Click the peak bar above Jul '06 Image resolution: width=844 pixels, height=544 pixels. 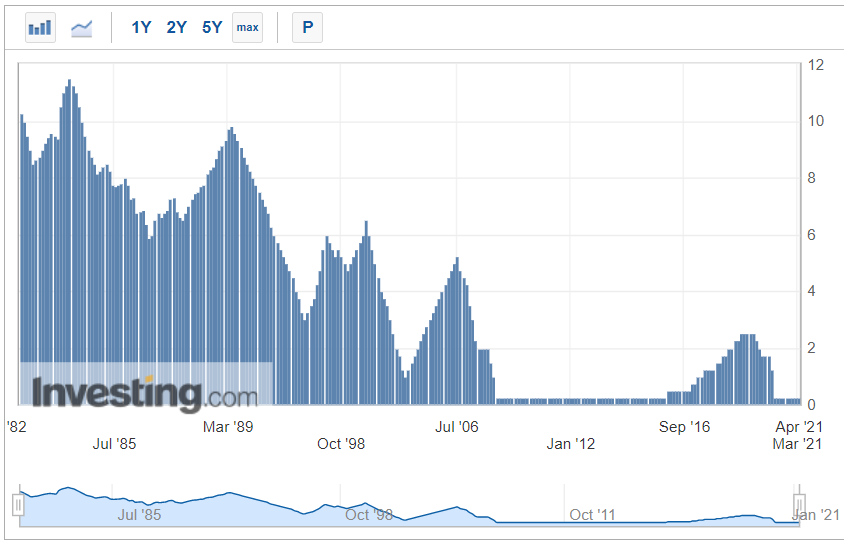457,331
